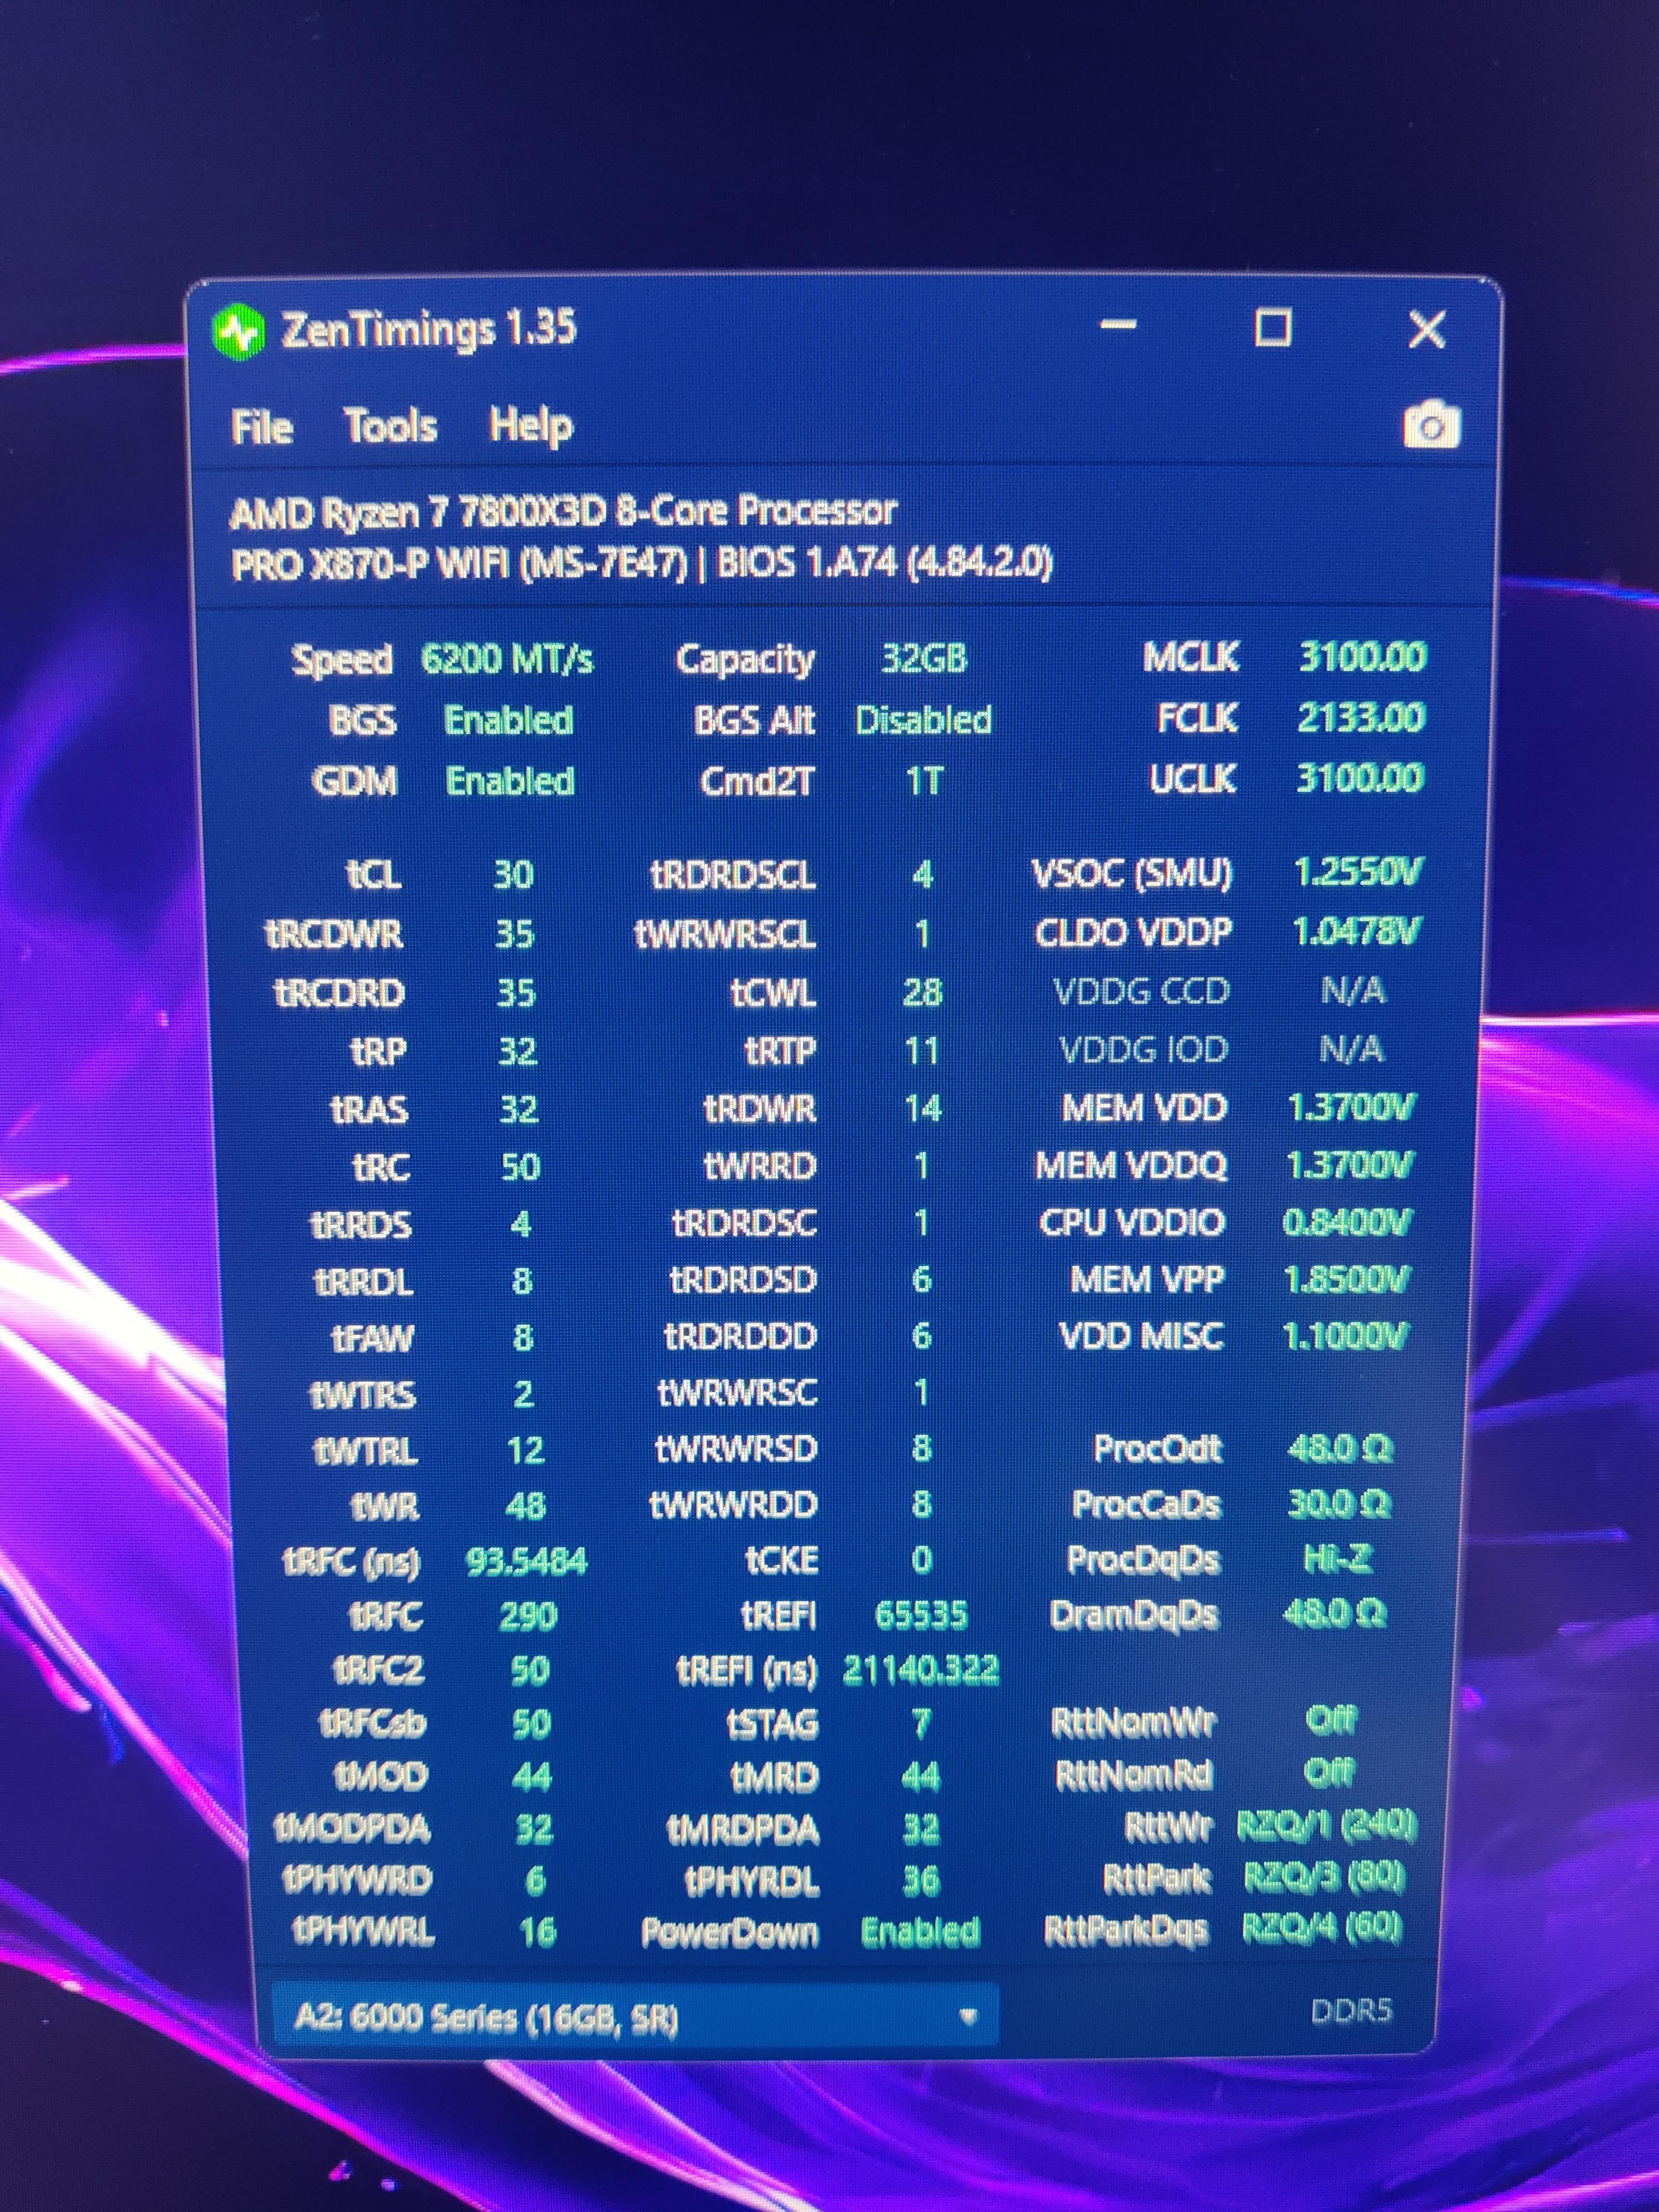Click the FCLK 2133.00 reading
This screenshot has width=1659, height=2212.
tap(1360, 718)
